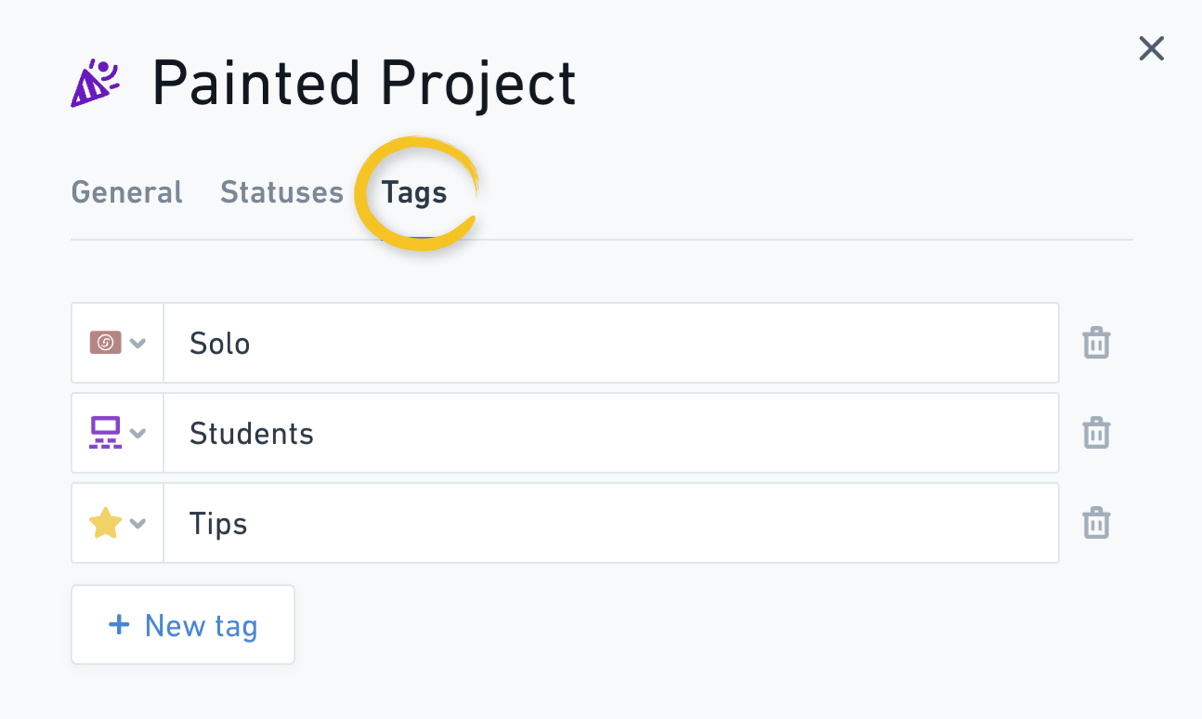Open the Statuses tab

281,192
